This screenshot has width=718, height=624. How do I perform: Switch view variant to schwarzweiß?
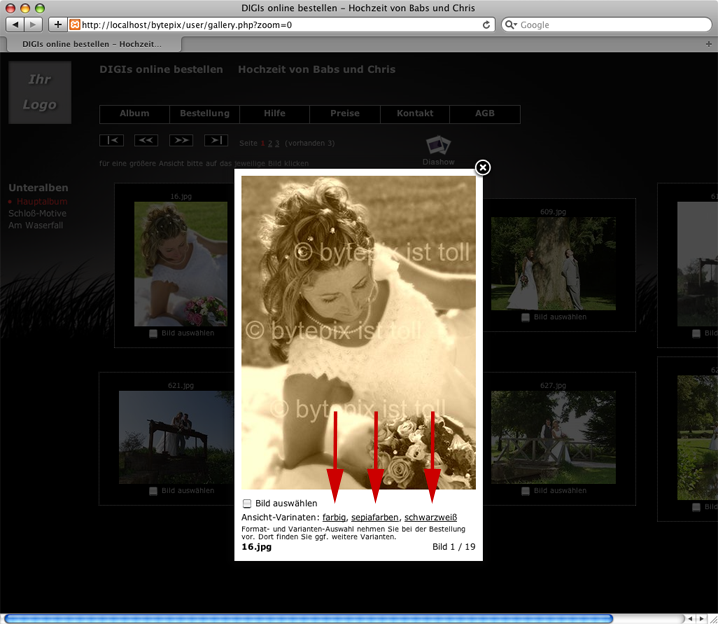click(431, 517)
